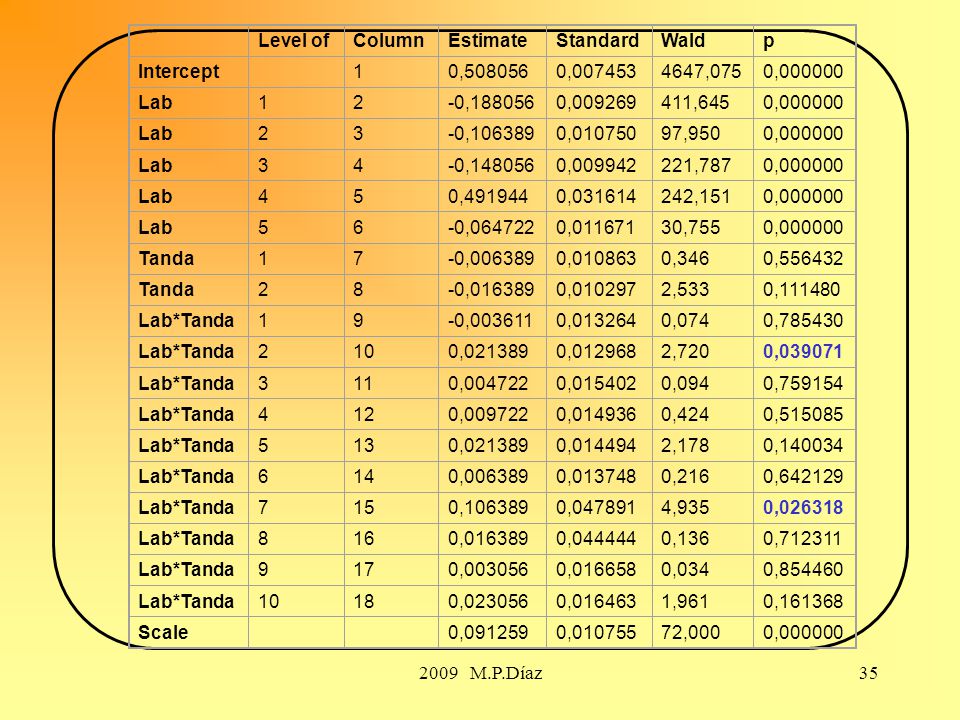This screenshot has width=960, height=720.
Task: Click standard error 0,012968
Action: coord(596,351)
